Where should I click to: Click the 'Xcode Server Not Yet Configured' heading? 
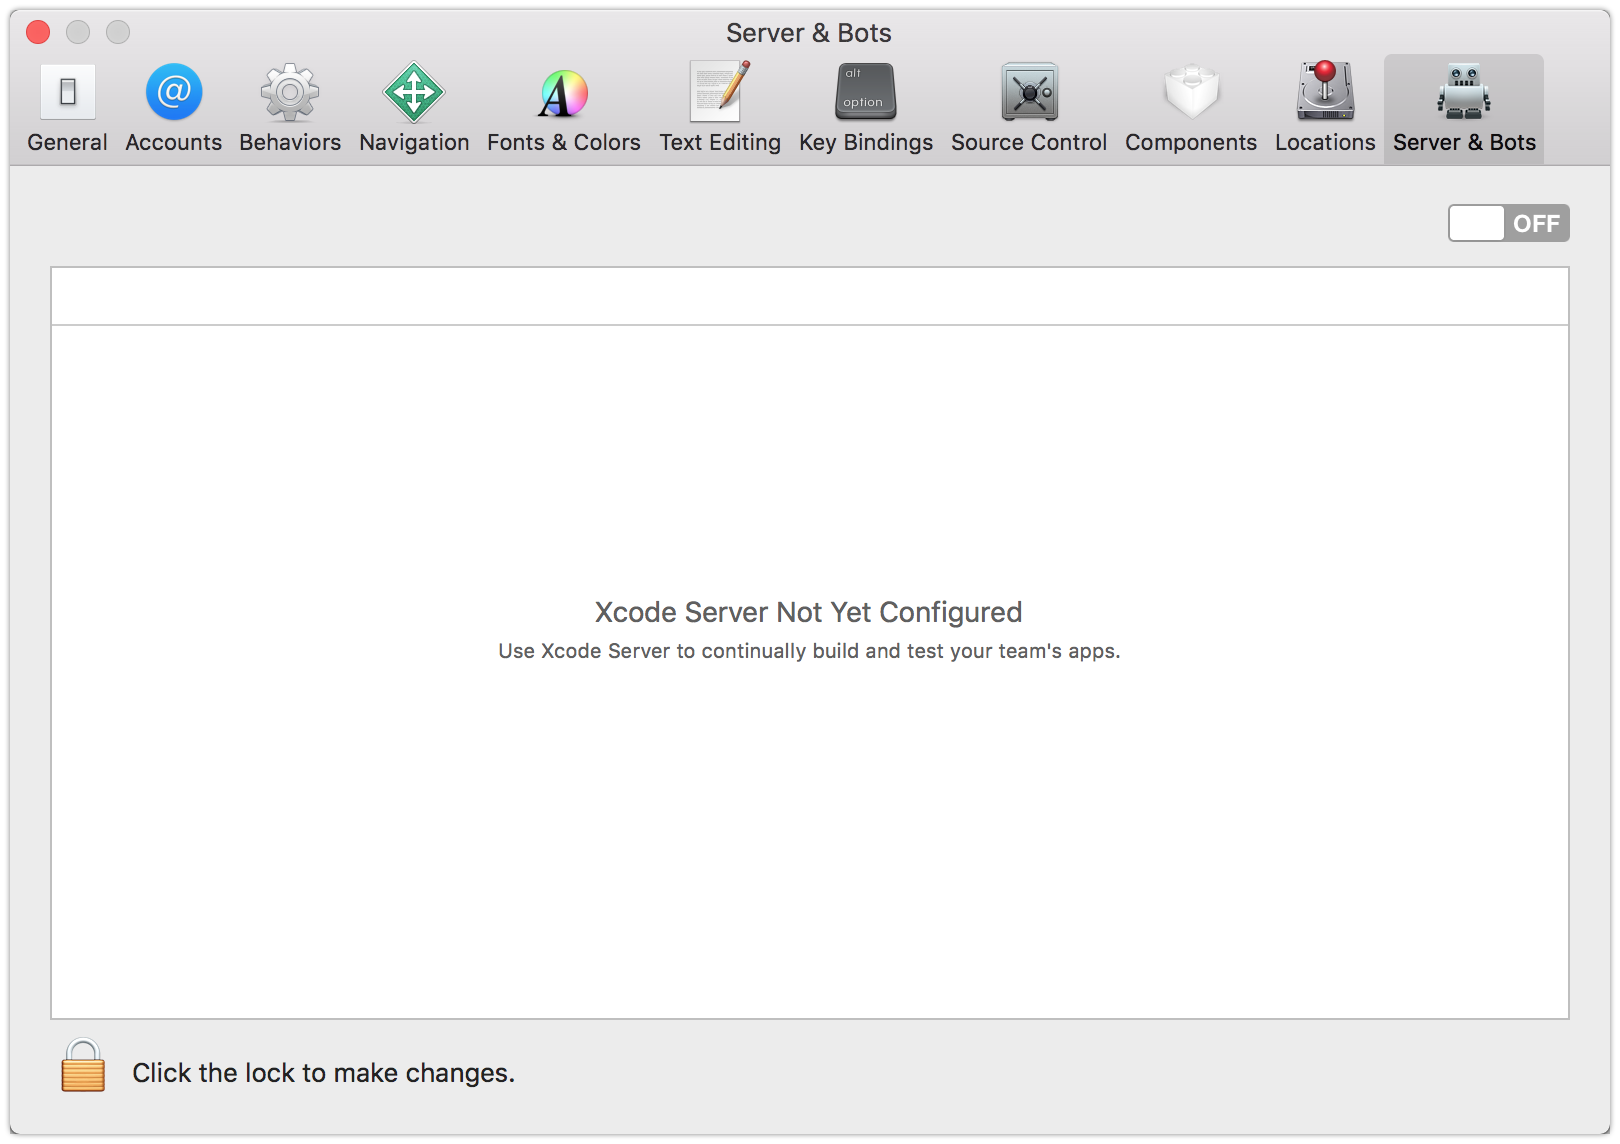point(808,612)
